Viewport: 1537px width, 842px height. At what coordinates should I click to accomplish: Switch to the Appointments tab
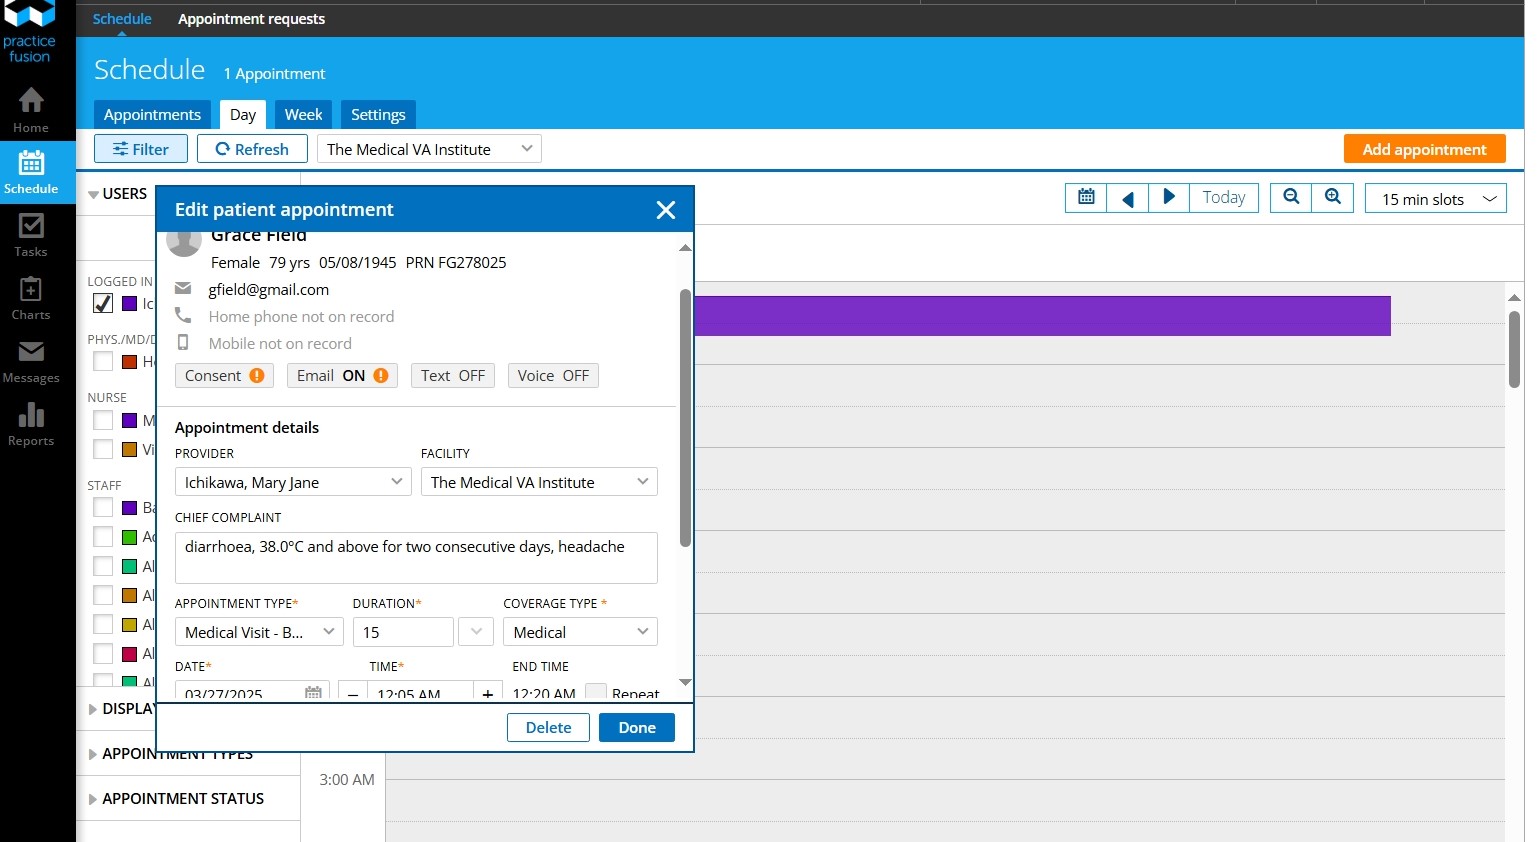pos(152,114)
